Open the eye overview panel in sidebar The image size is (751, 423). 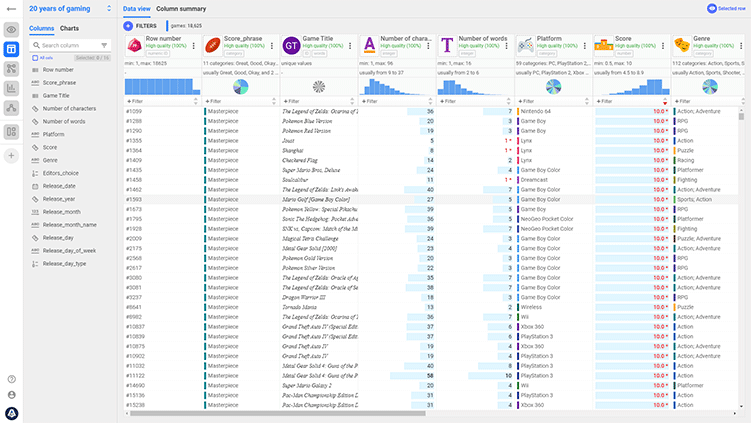[11, 30]
